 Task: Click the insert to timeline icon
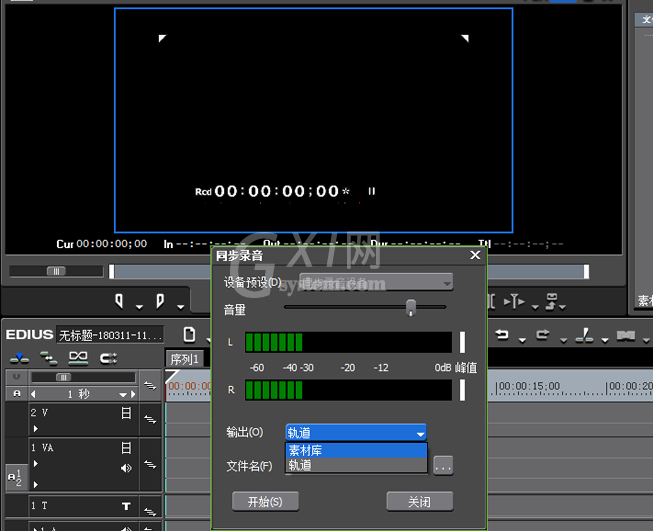514,301
